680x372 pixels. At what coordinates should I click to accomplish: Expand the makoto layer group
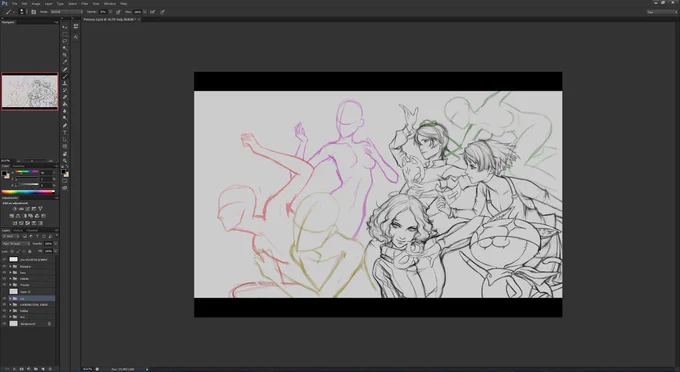click(10, 279)
